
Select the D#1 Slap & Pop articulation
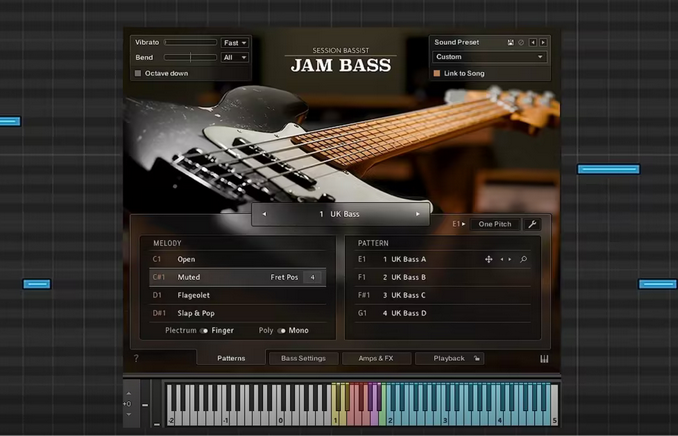point(237,313)
